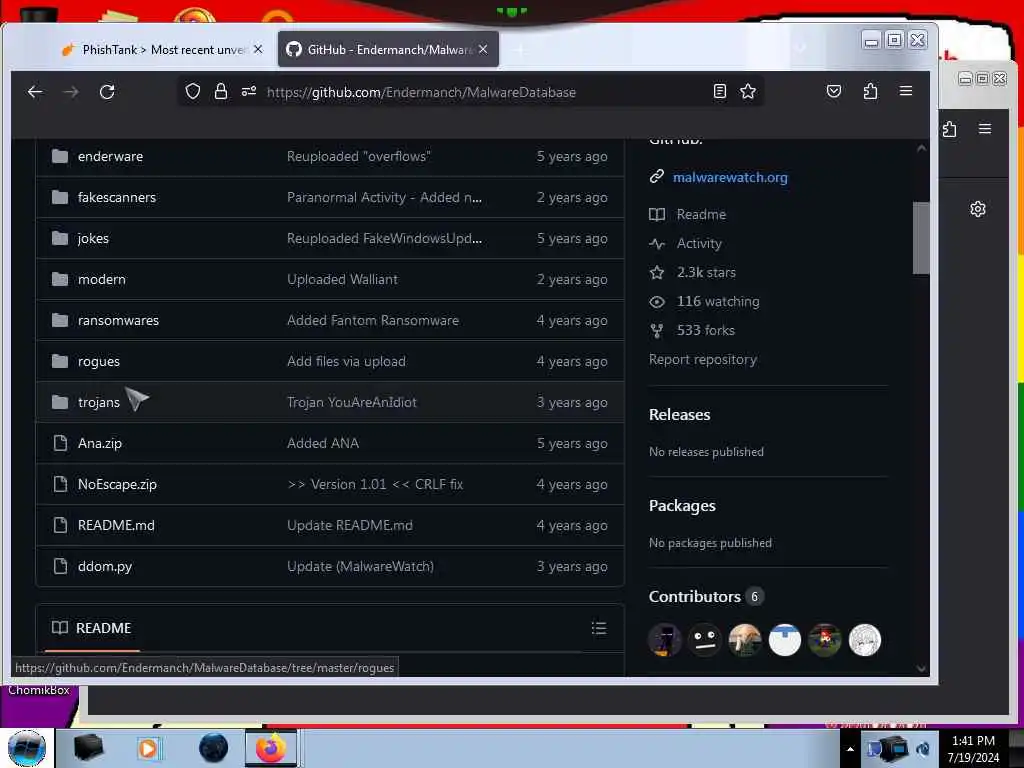Click the page vertical scrollbar thumb
1024x768 pixels.
[x=921, y=238]
